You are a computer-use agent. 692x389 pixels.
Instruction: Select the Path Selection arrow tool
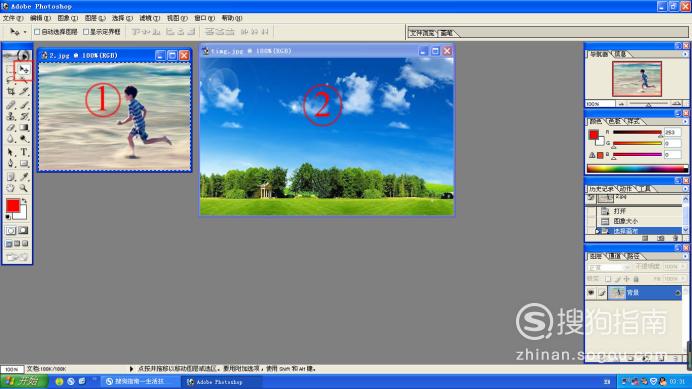pos(11,152)
